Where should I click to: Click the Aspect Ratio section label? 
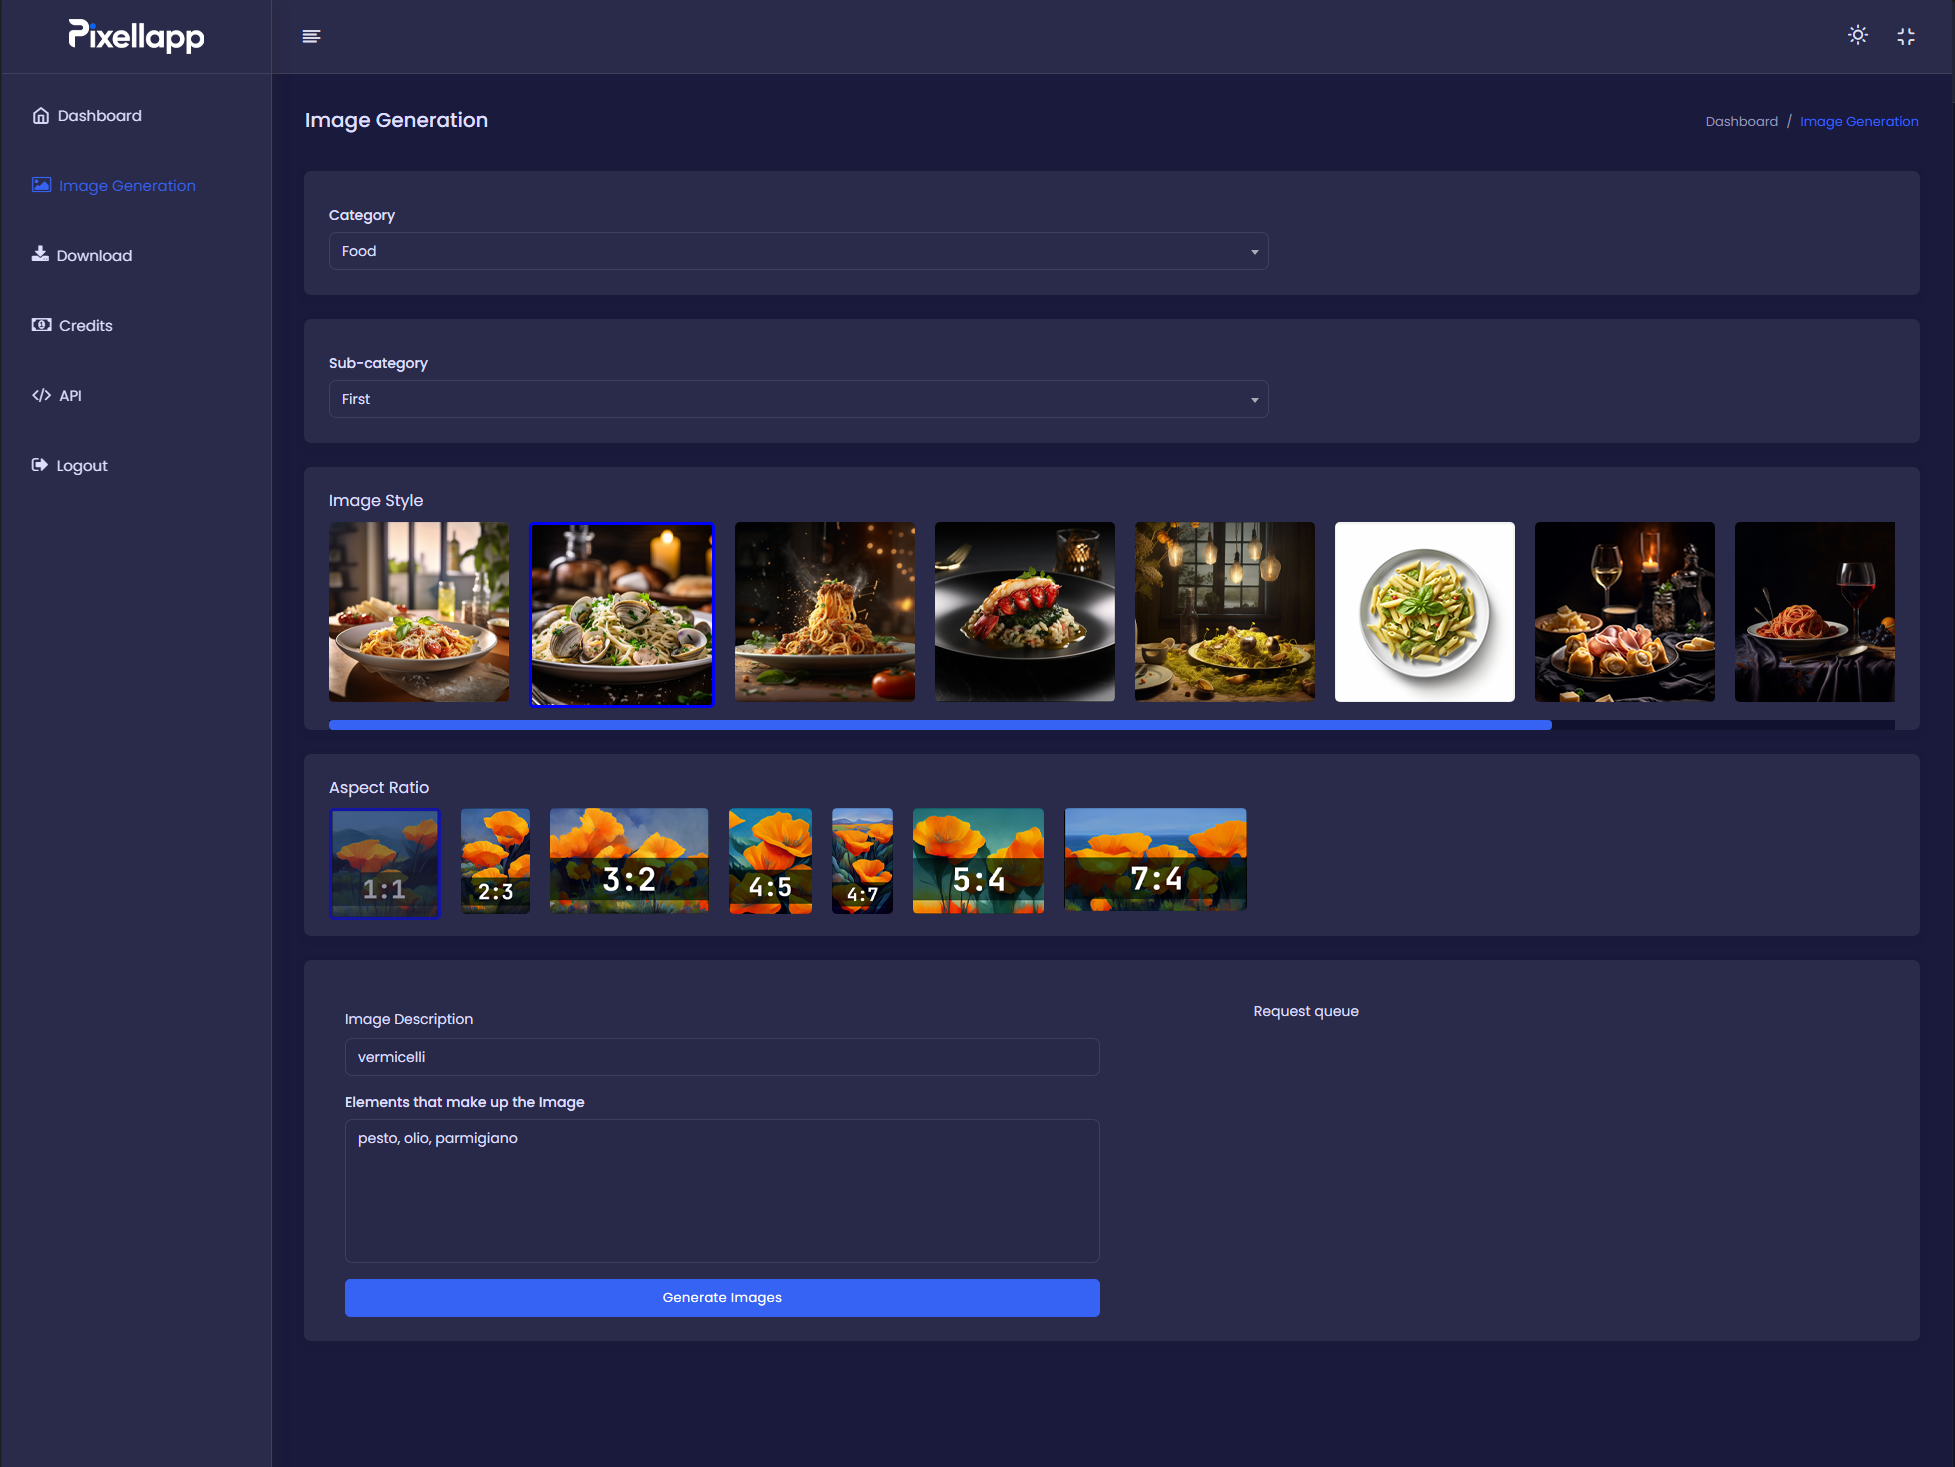[x=379, y=787]
